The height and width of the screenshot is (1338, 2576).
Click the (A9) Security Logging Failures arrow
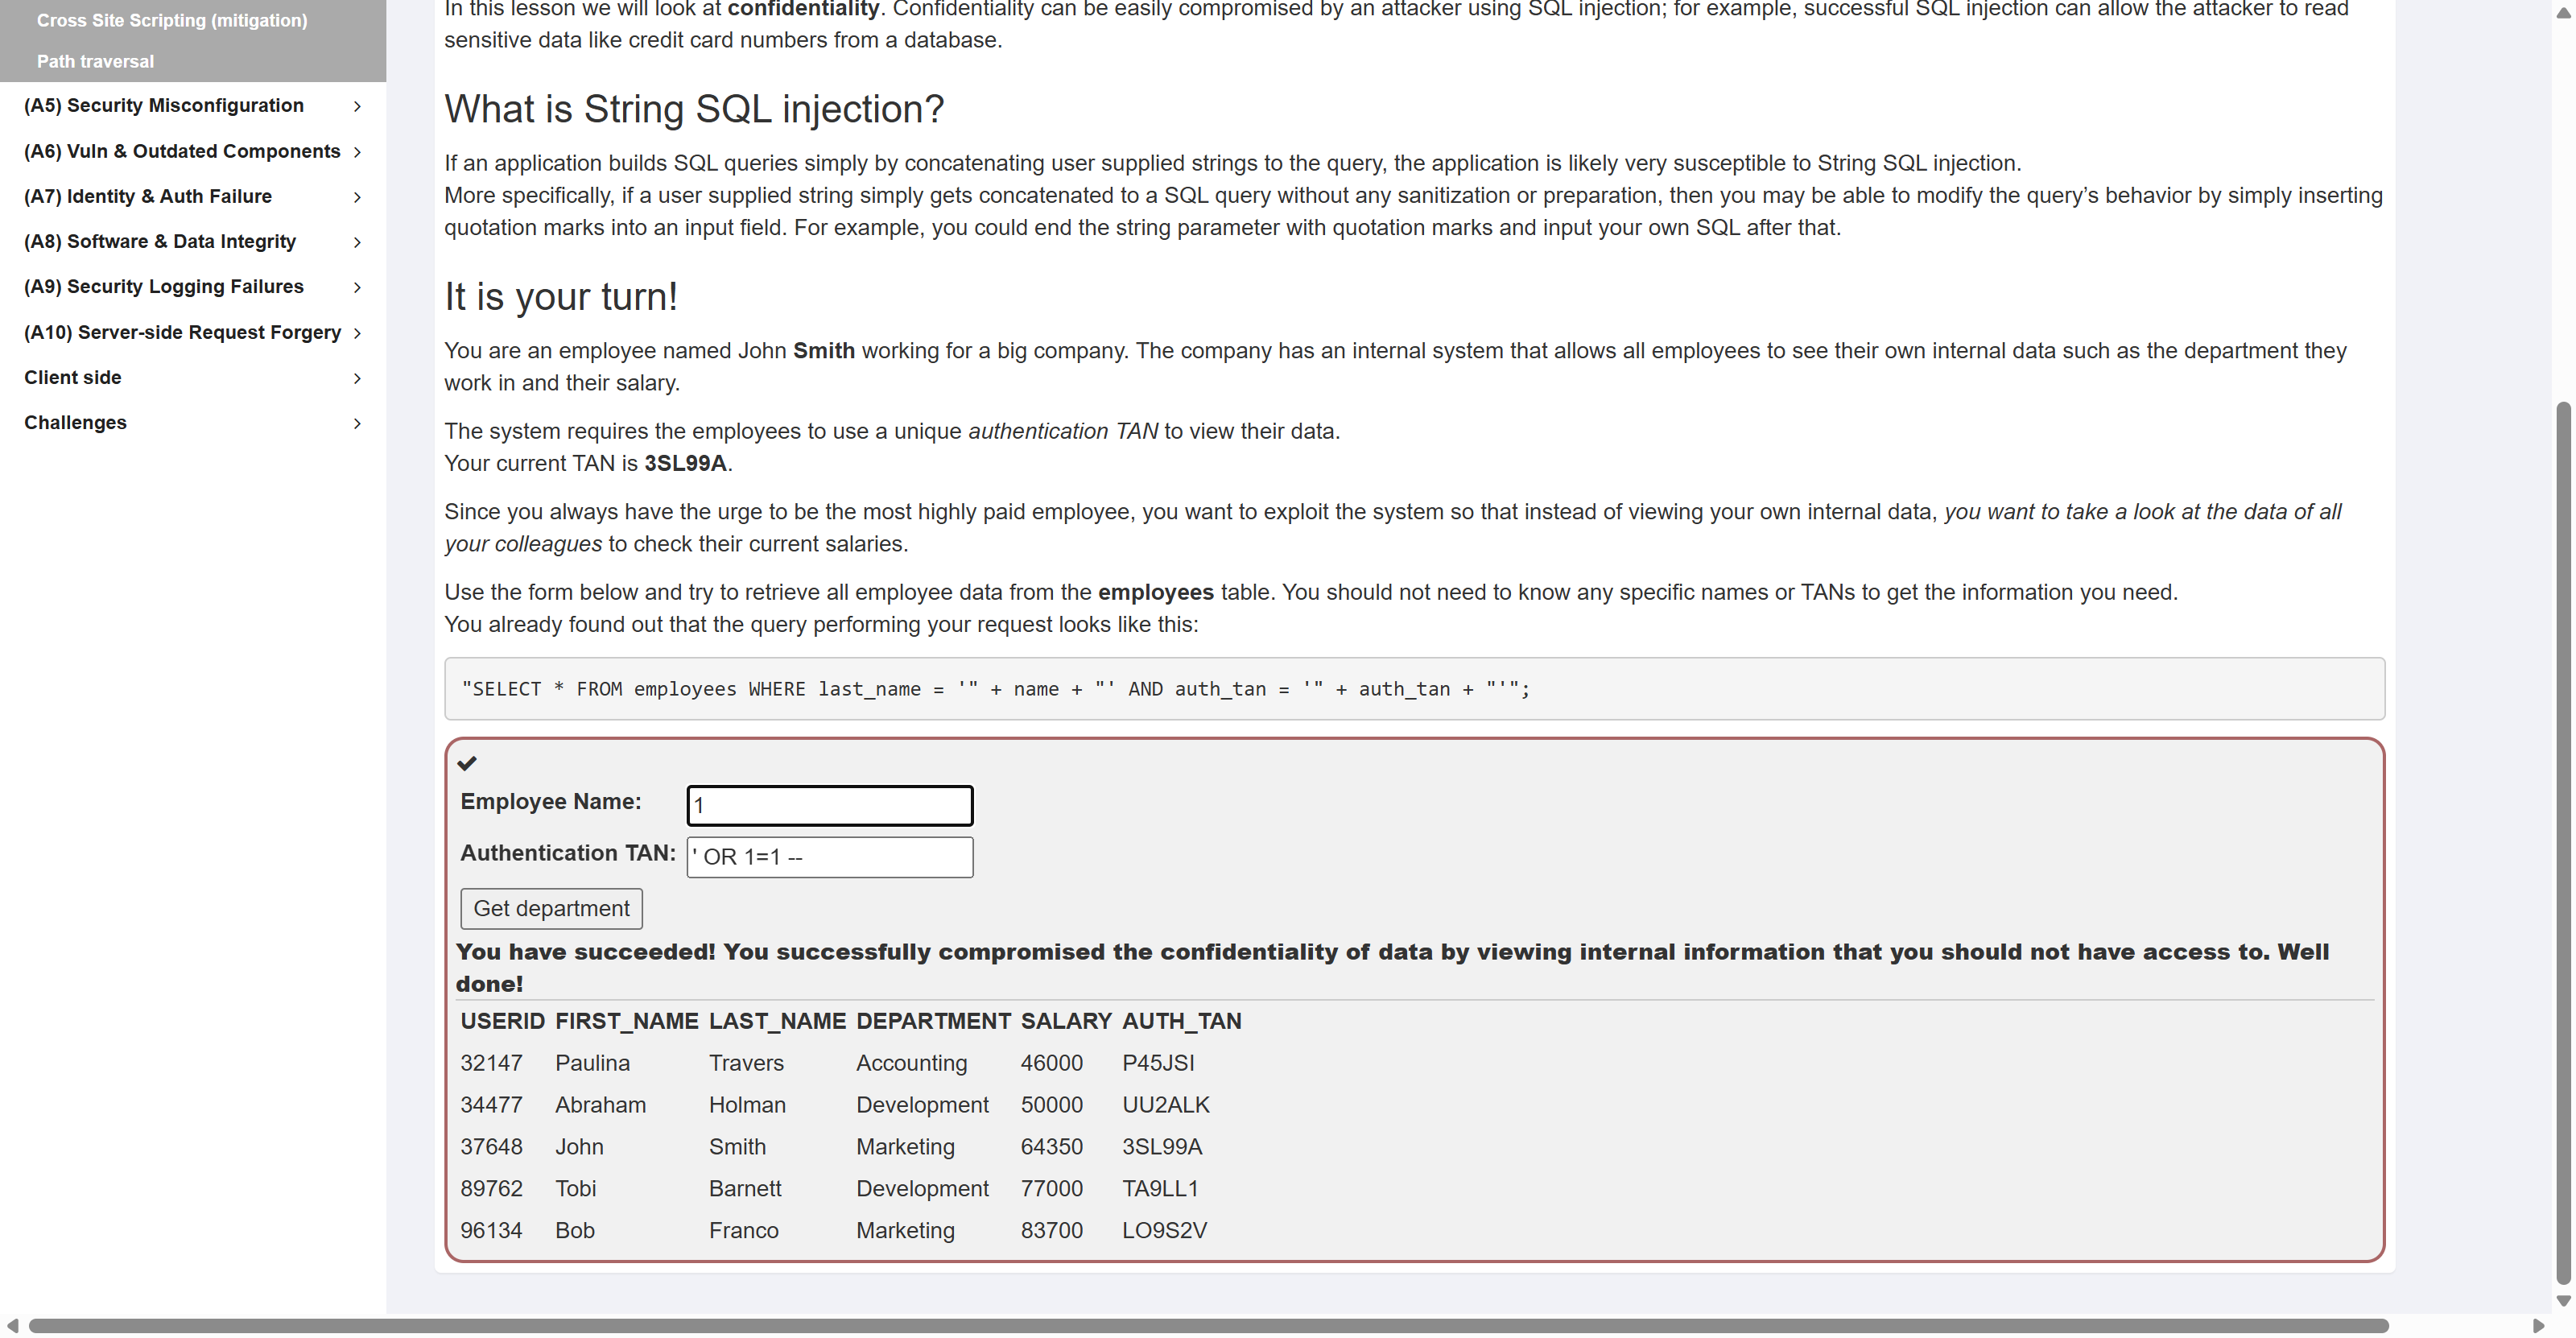tap(357, 287)
